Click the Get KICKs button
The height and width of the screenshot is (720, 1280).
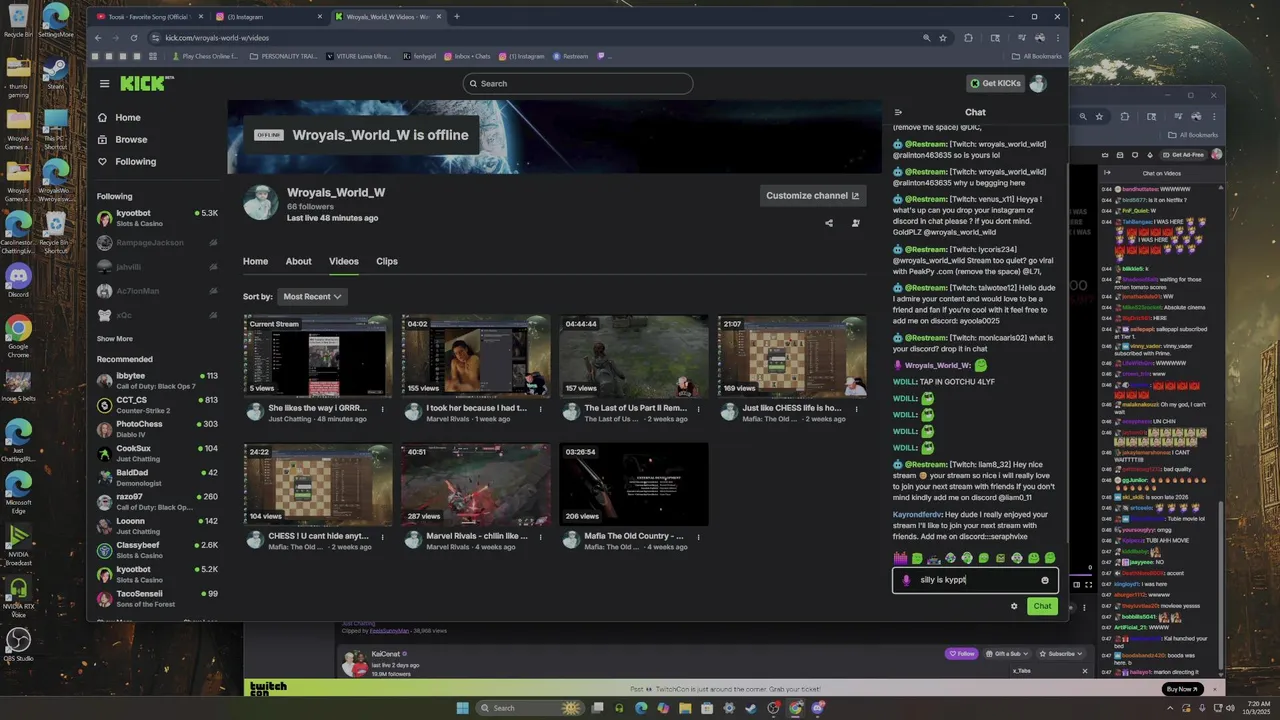point(995,84)
